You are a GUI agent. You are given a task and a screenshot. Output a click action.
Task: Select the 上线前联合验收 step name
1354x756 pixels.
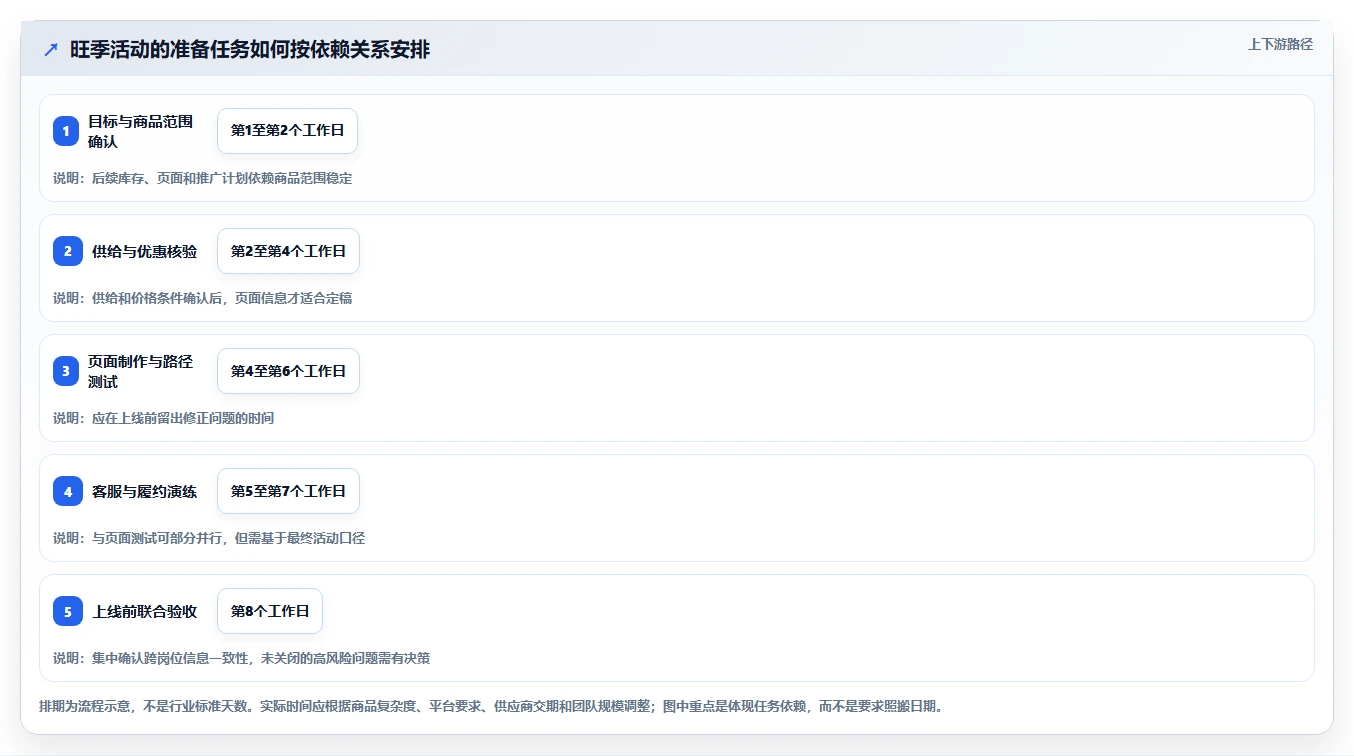[x=145, y=611]
